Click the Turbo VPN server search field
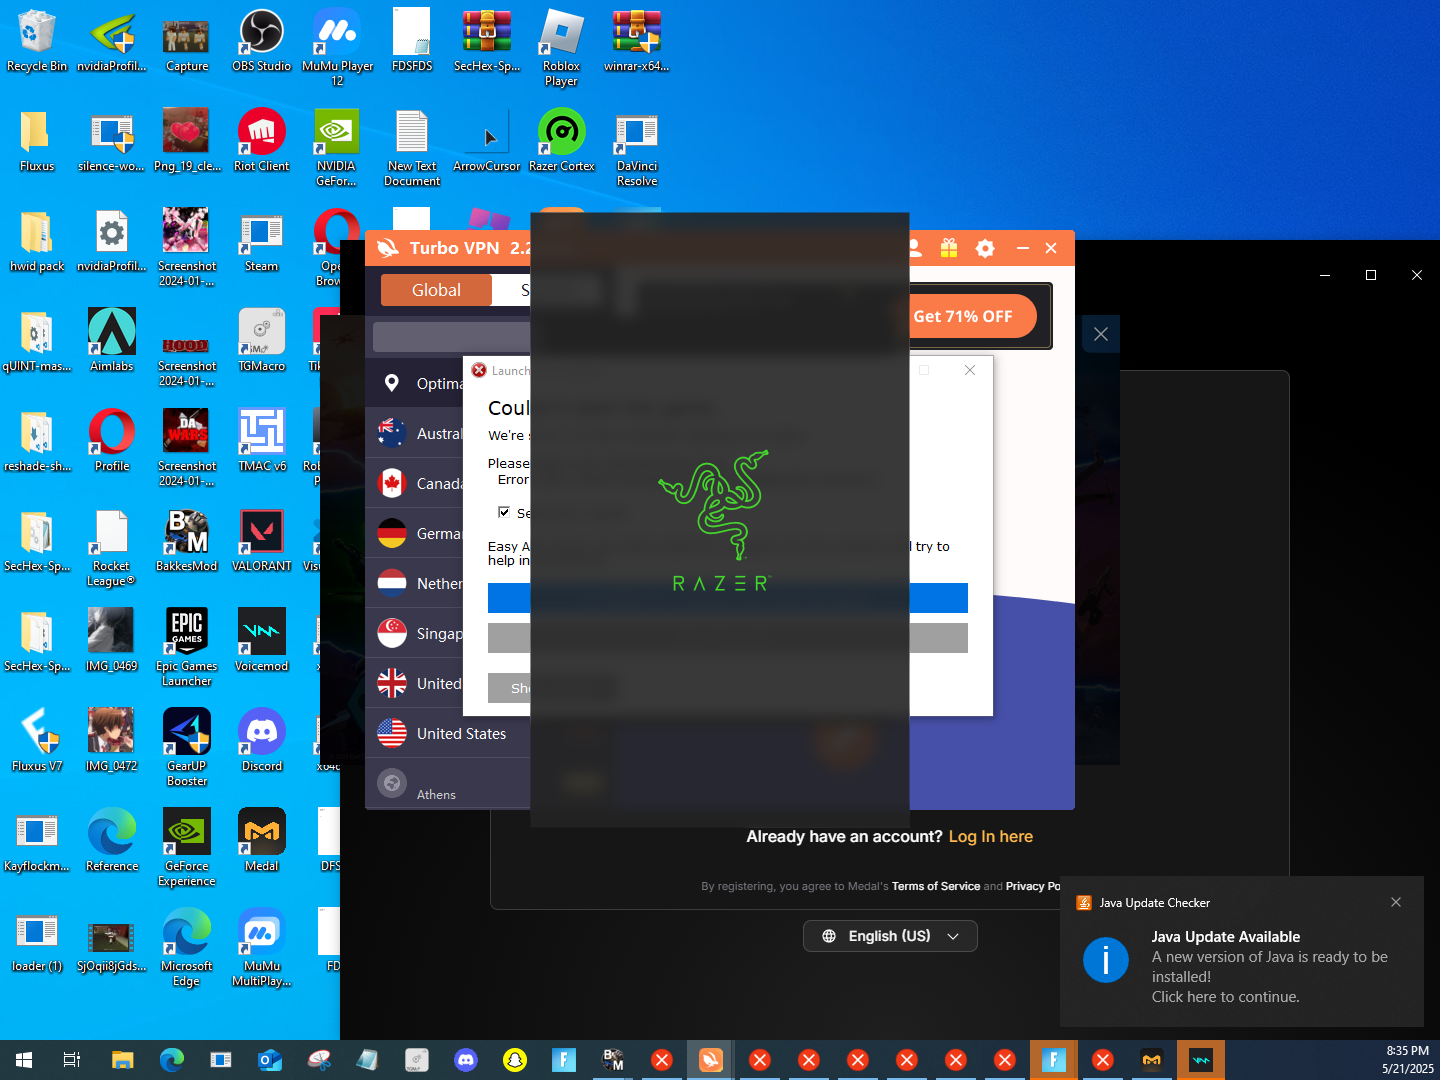The height and width of the screenshot is (1080, 1440). point(452,336)
